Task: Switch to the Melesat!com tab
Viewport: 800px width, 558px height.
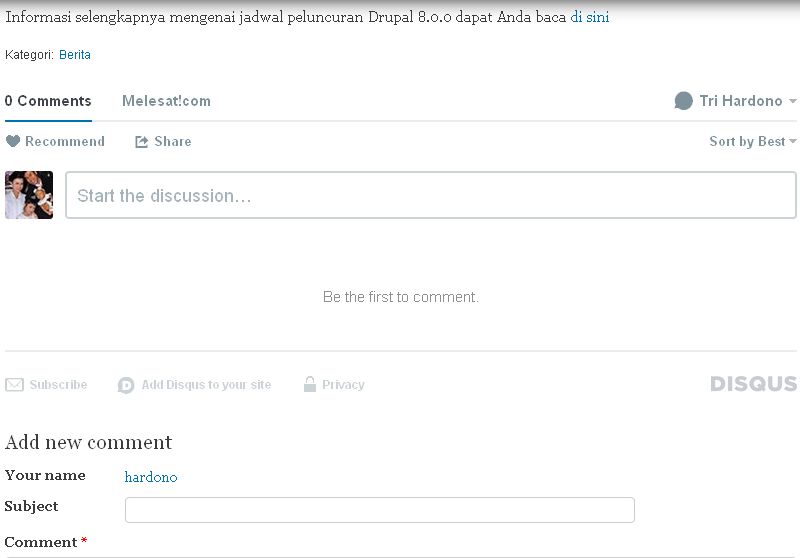Action: pyautogui.click(x=166, y=101)
